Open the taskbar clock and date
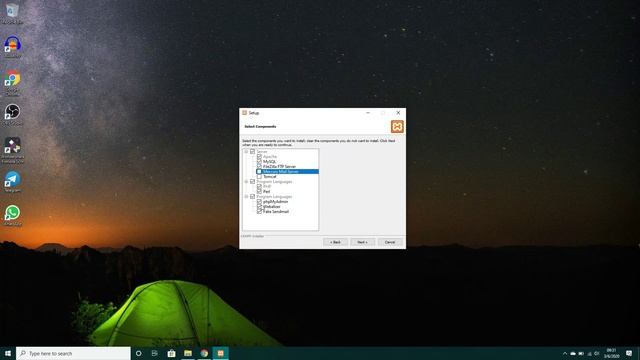 click(611, 353)
